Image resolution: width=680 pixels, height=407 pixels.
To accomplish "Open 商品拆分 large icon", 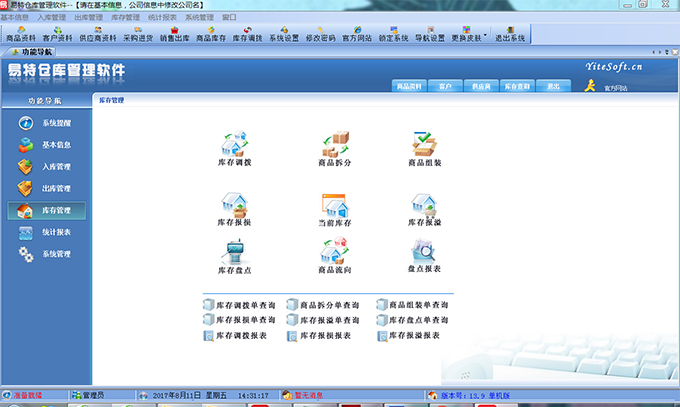I will pyautogui.click(x=334, y=148).
